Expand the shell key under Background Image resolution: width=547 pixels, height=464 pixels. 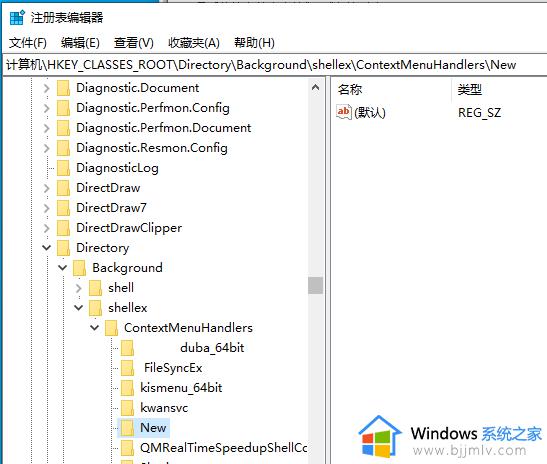[78, 288]
